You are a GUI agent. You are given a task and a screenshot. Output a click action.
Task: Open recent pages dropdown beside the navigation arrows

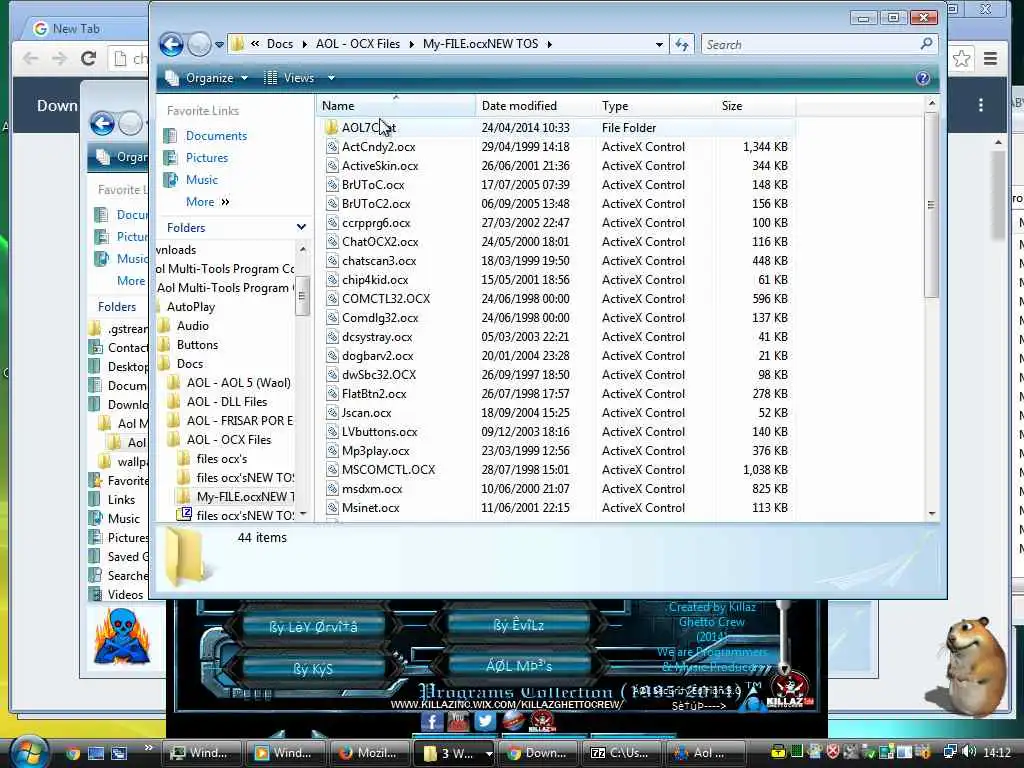219,44
